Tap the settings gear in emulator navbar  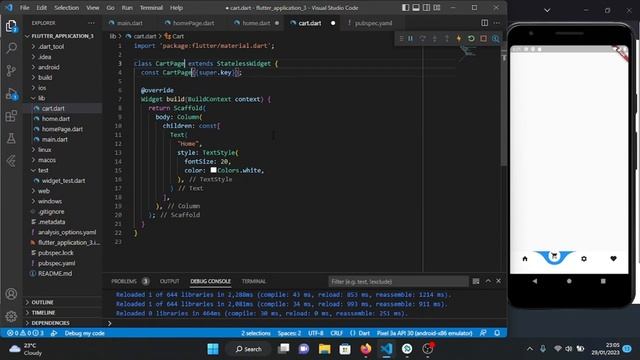tap(584, 258)
